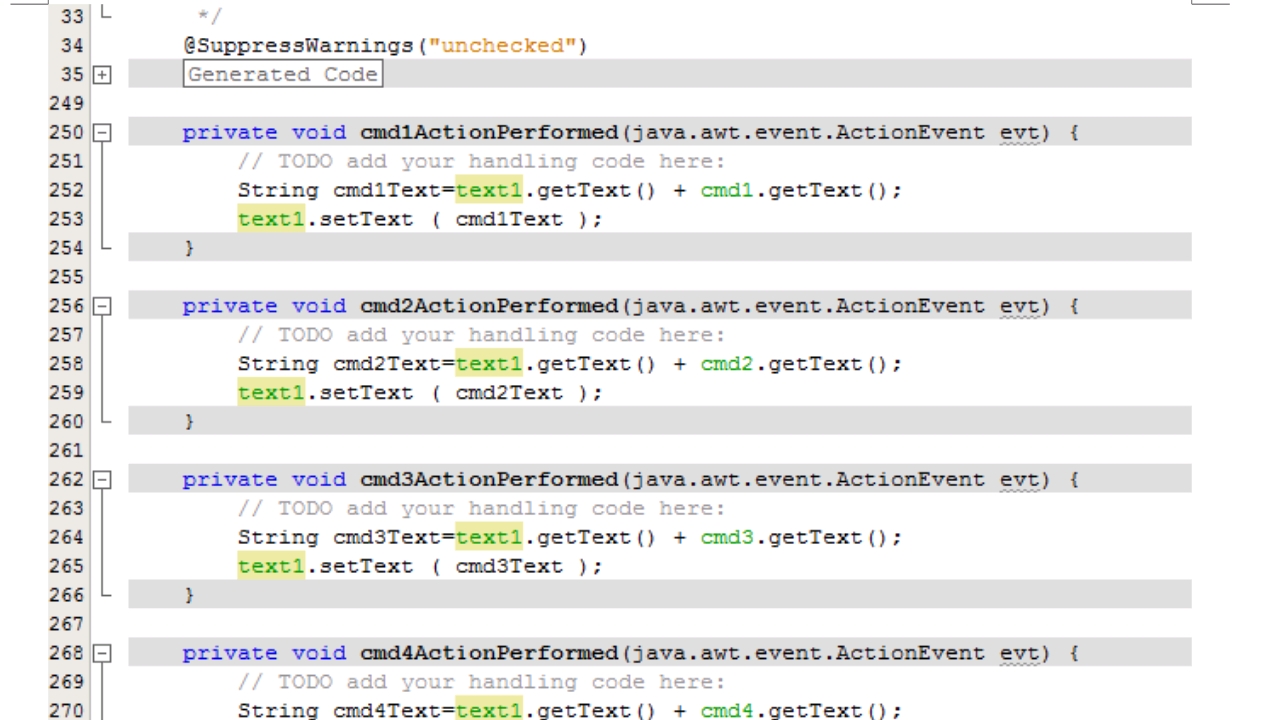Click line number 255 in the gutter
This screenshot has width=1280, height=720.
click(x=67, y=277)
